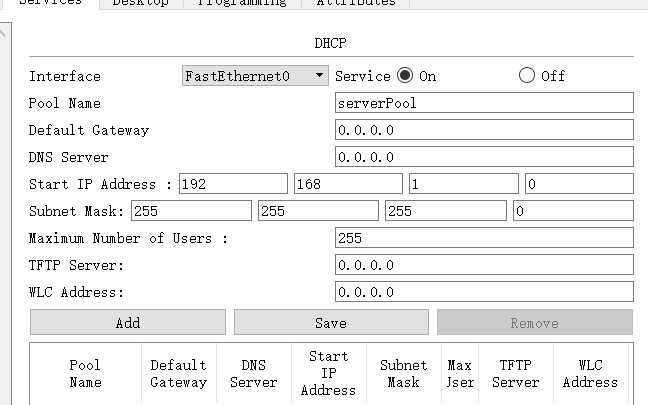
Task: Click the Start IP first octet field 192
Action: pos(233,183)
